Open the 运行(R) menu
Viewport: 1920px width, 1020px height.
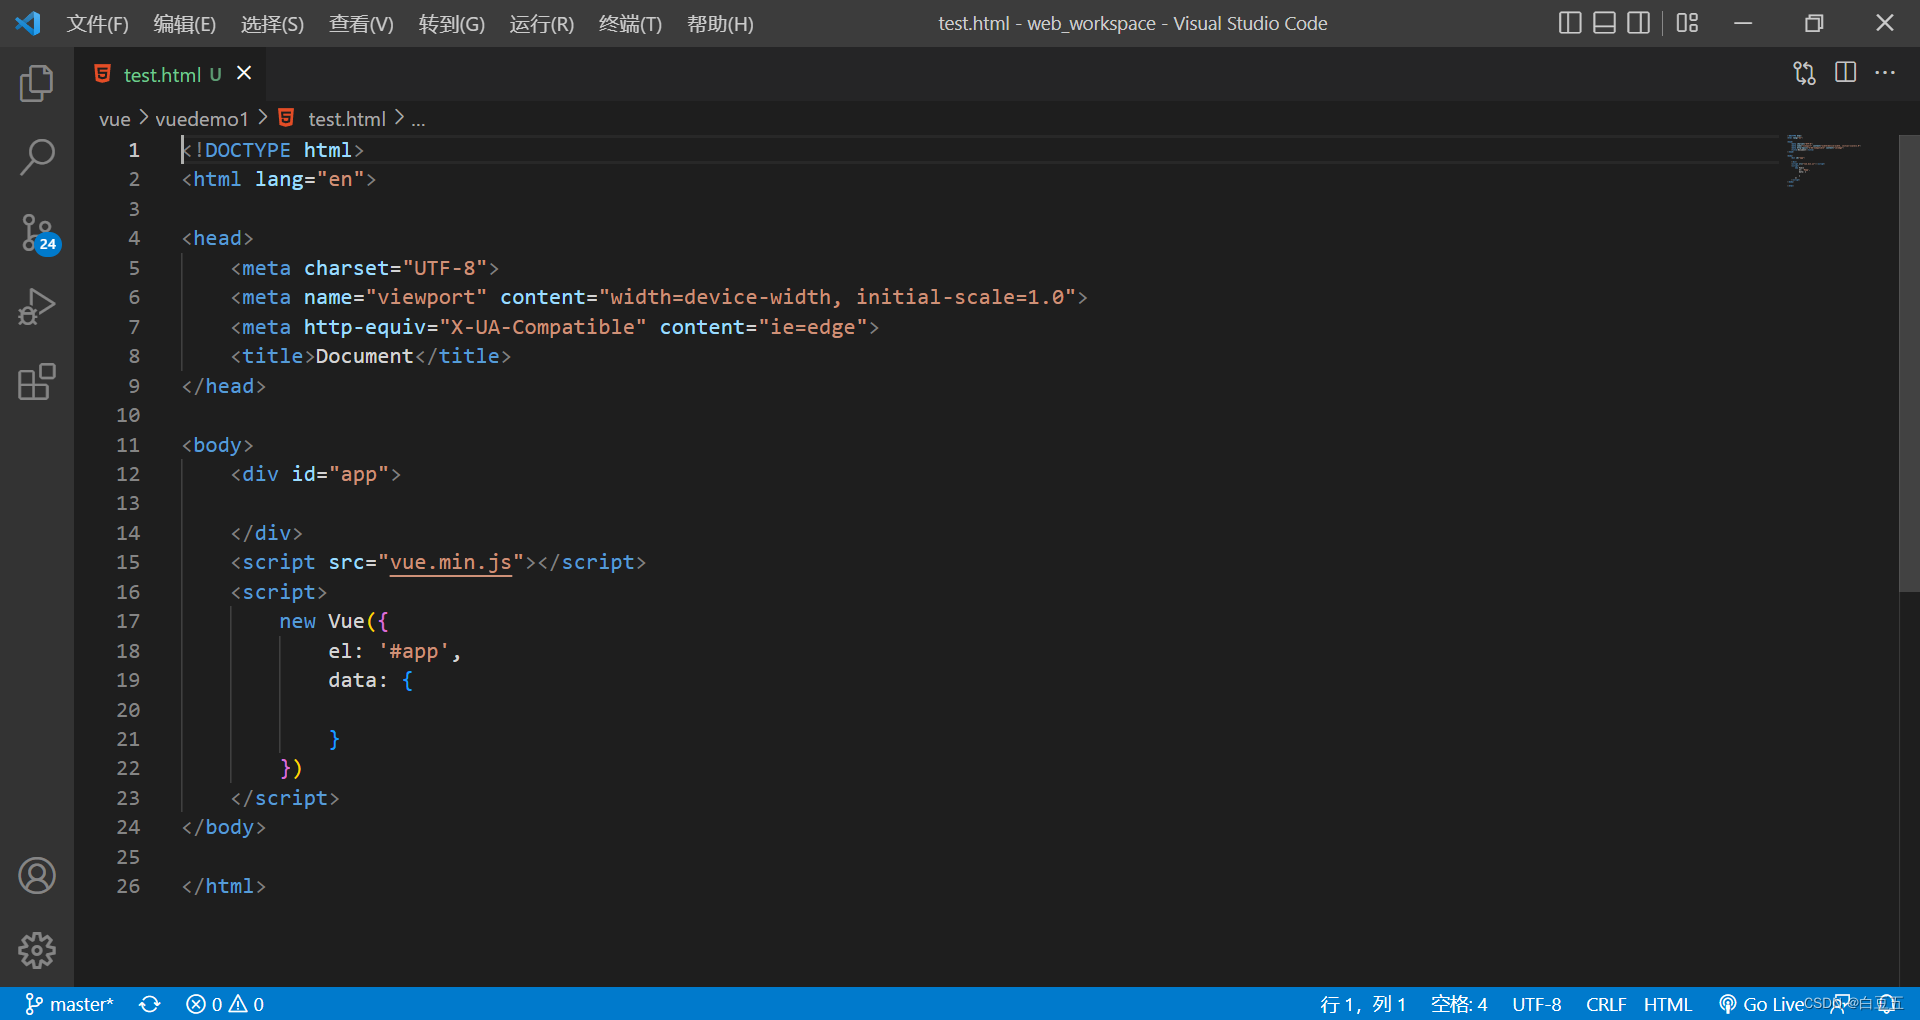point(541,23)
